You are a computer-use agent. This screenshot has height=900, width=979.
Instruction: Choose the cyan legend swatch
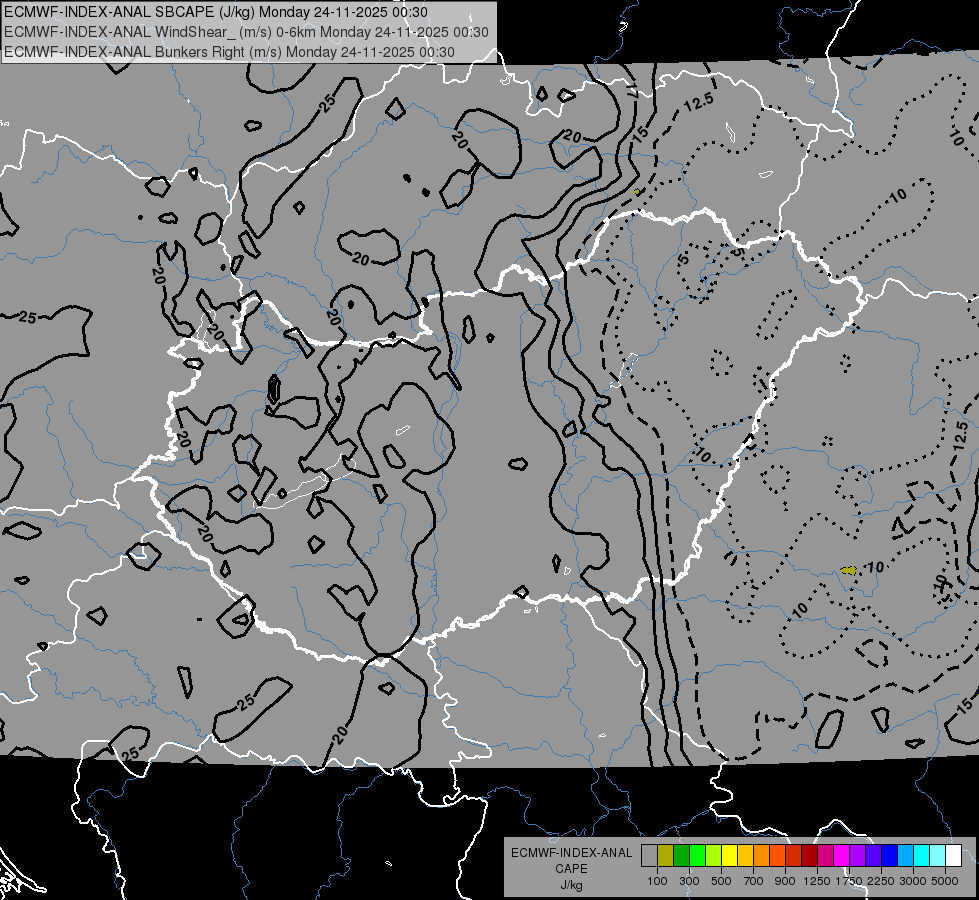point(921,855)
